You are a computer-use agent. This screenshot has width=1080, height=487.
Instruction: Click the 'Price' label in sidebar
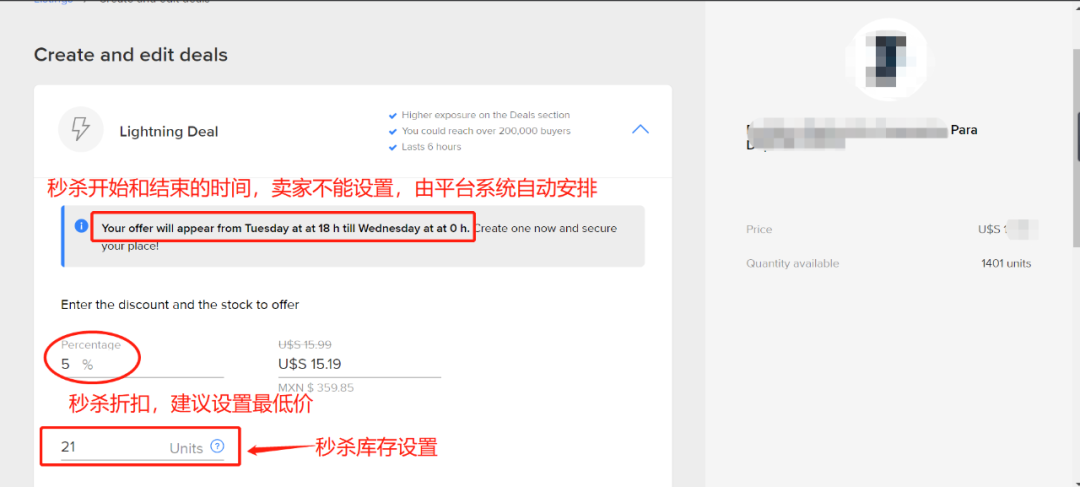[759, 229]
